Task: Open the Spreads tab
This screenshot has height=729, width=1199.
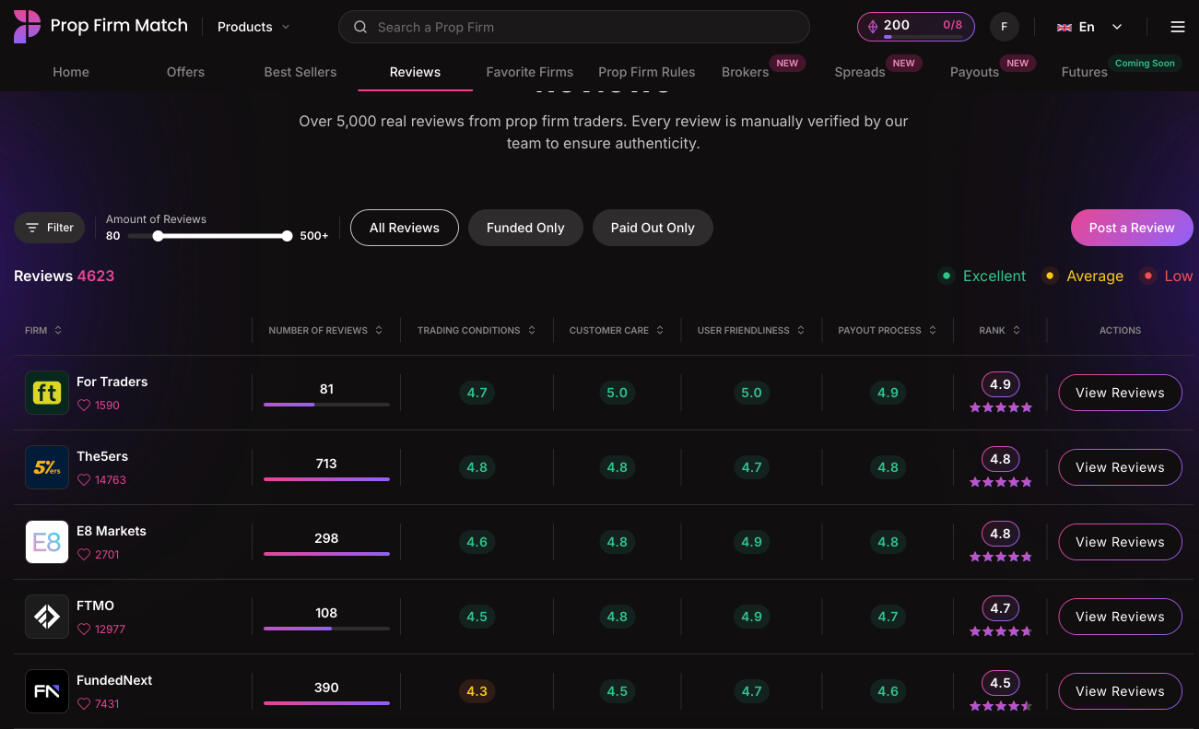Action: [859, 72]
